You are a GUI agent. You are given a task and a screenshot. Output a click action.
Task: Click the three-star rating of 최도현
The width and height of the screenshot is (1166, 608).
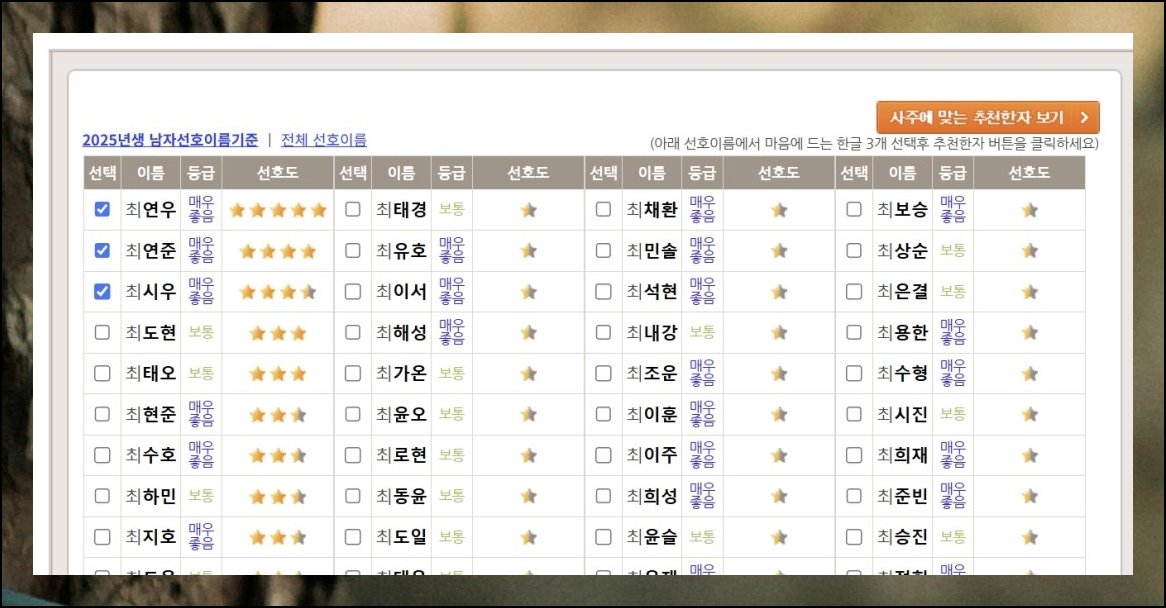(x=278, y=333)
